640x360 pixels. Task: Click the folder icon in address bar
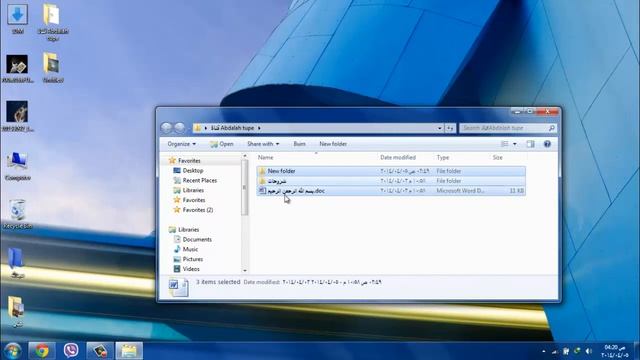[198, 128]
